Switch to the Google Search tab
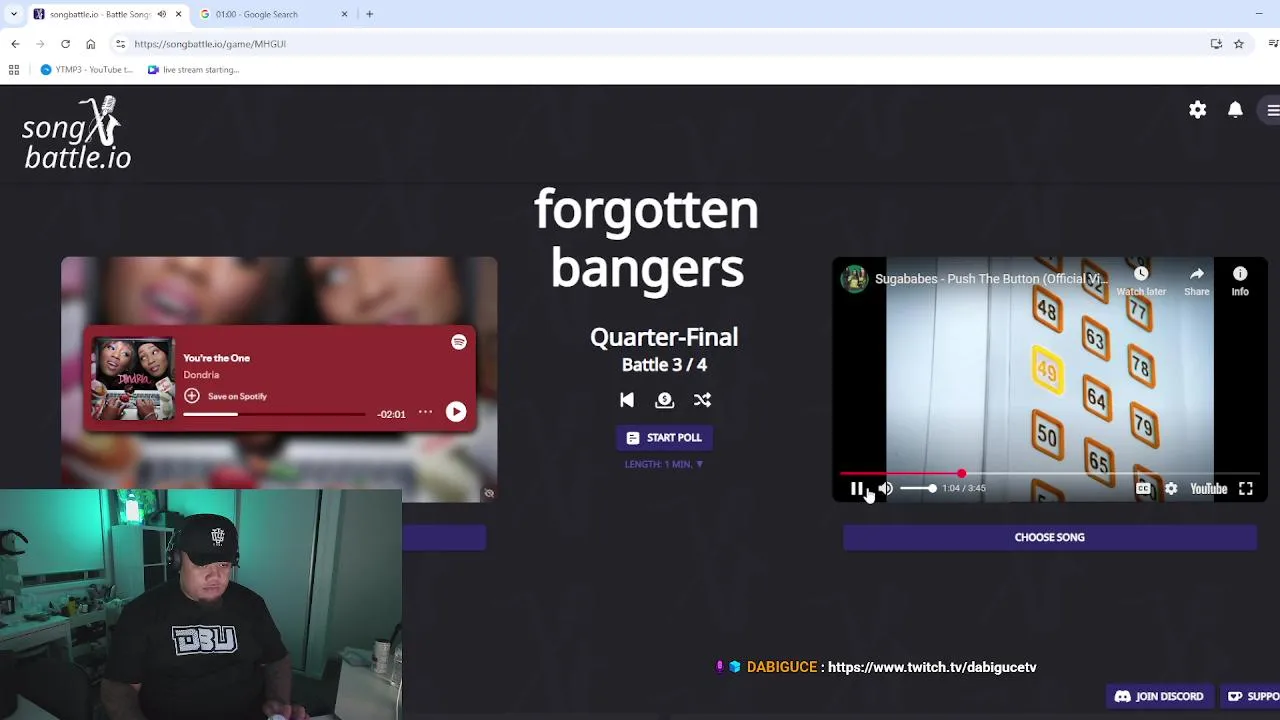Screen dimensions: 1280x720 point(271,14)
